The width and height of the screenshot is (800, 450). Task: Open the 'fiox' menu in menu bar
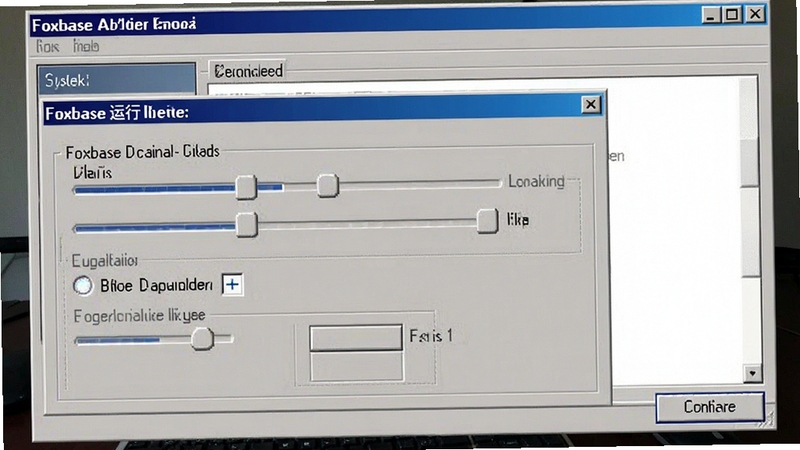pyautogui.click(x=47, y=47)
